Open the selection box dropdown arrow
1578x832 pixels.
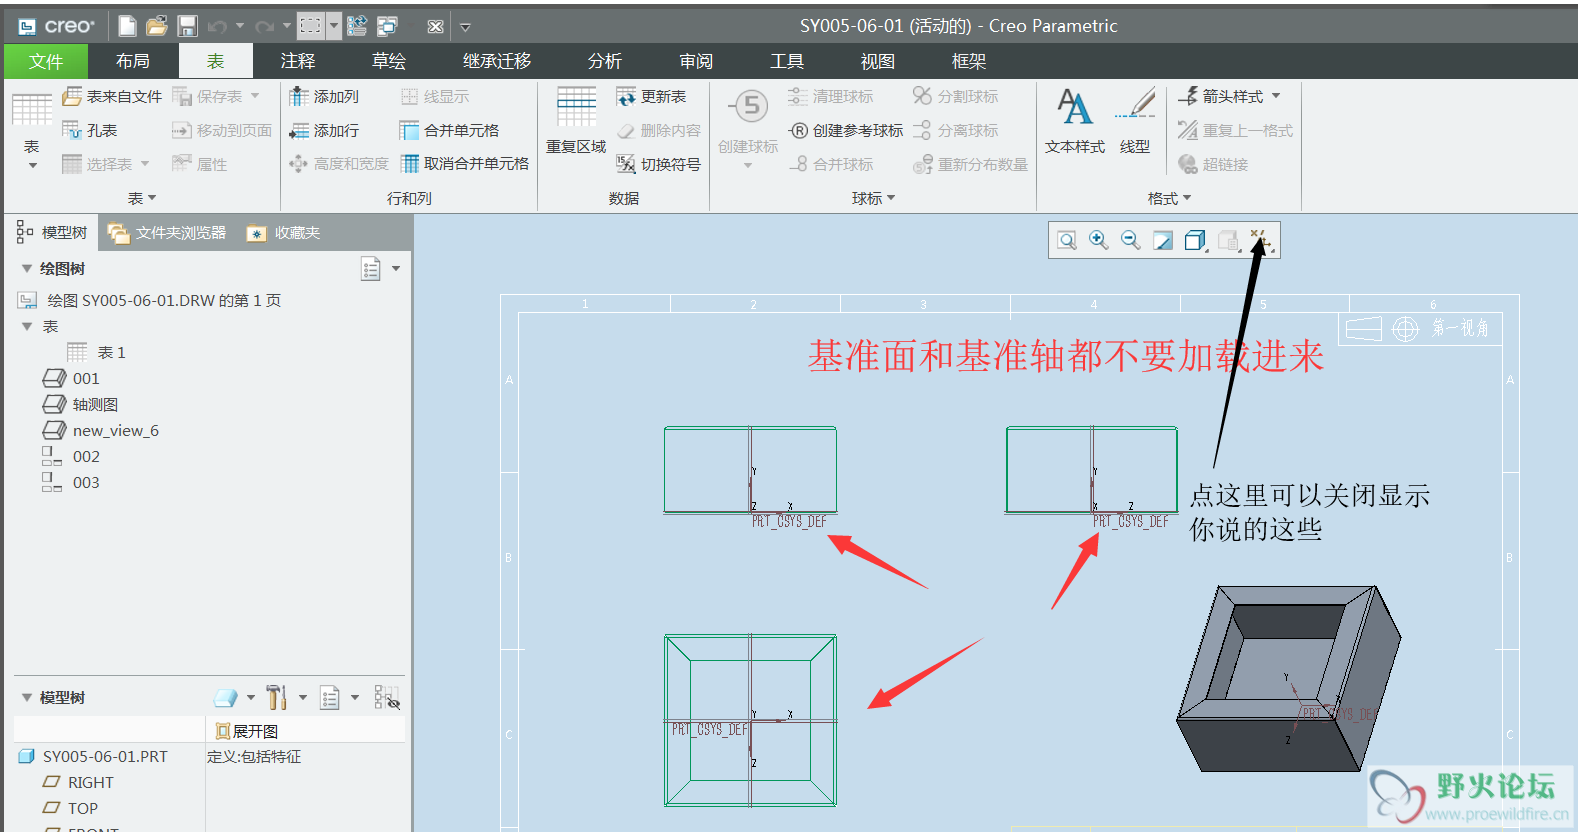(334, 26)
